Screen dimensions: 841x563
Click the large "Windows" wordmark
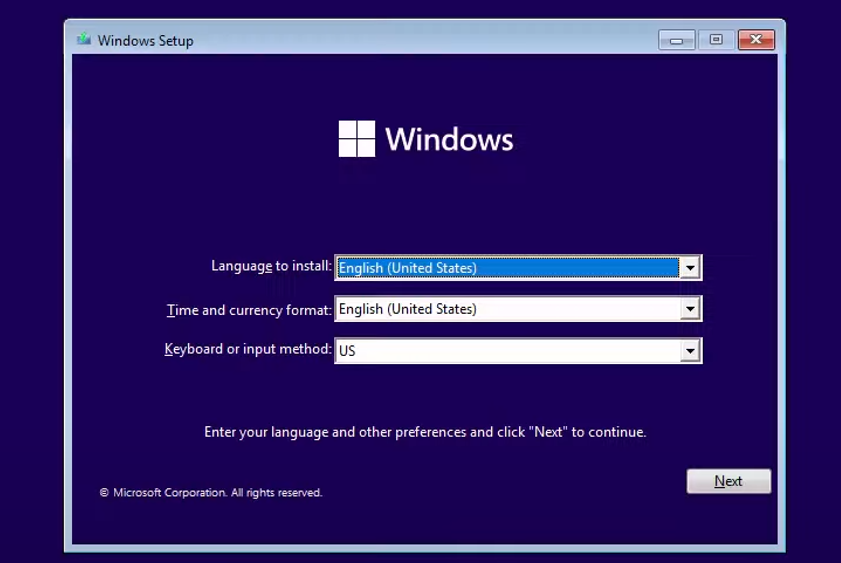pos(449,139)
